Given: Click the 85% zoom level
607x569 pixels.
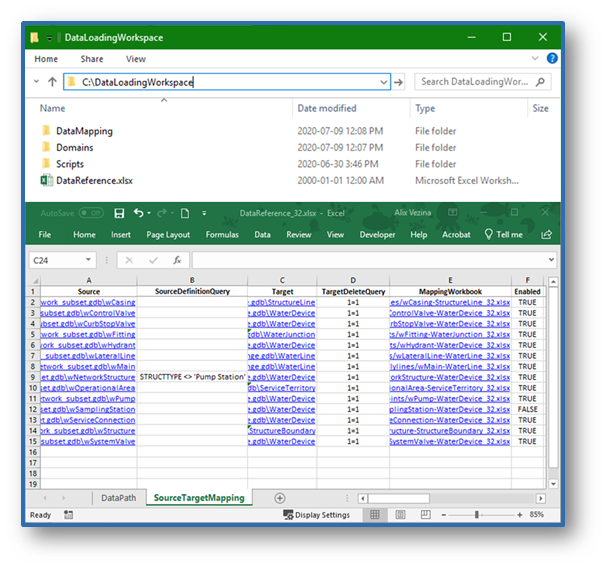Looking at the screenshot, I should pyautogui.click(x=536, y=514).
